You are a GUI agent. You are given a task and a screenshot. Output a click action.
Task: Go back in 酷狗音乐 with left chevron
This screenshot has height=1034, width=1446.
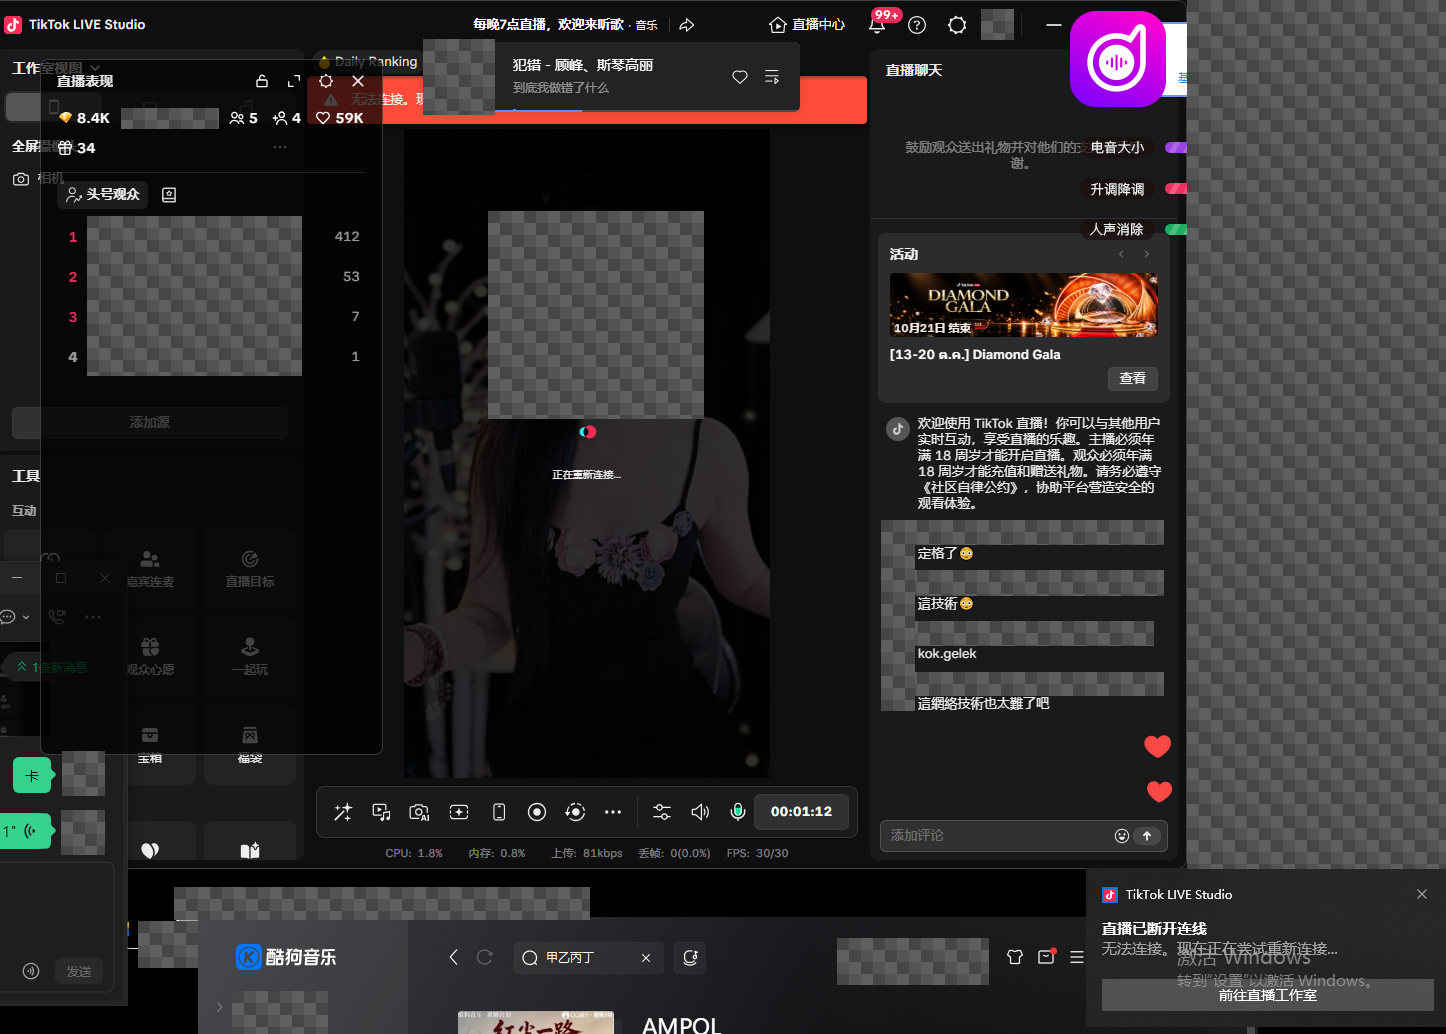click(454, 957)
